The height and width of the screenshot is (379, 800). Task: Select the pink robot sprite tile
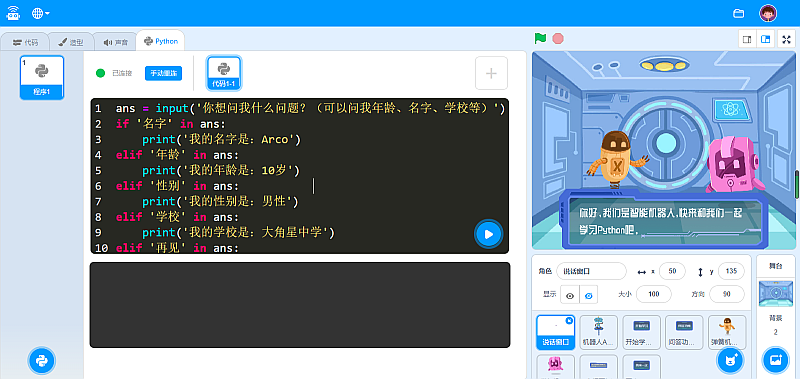point(555,367)
